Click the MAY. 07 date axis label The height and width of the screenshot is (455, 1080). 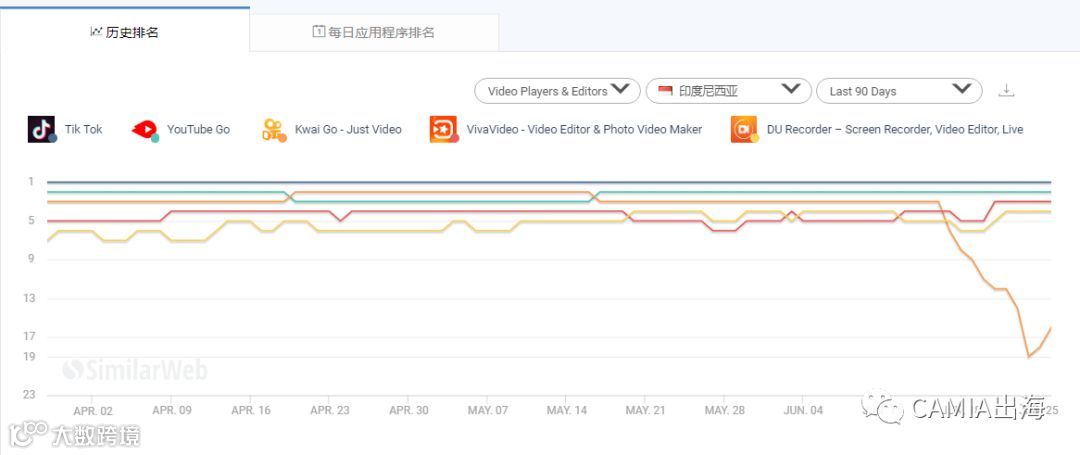[488, 410]
